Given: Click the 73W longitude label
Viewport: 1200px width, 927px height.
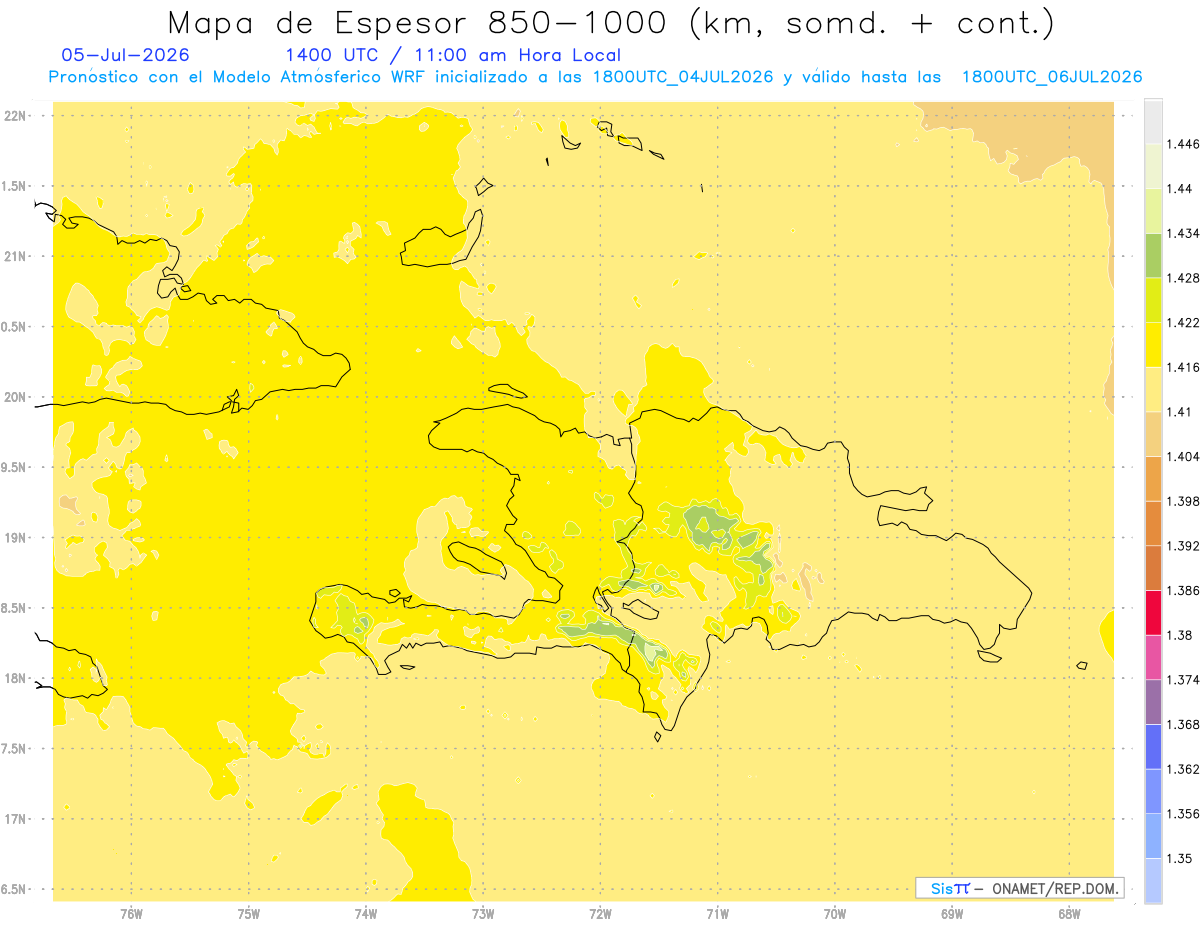Looking at the screenshot, I should click(x=483, y=915).
